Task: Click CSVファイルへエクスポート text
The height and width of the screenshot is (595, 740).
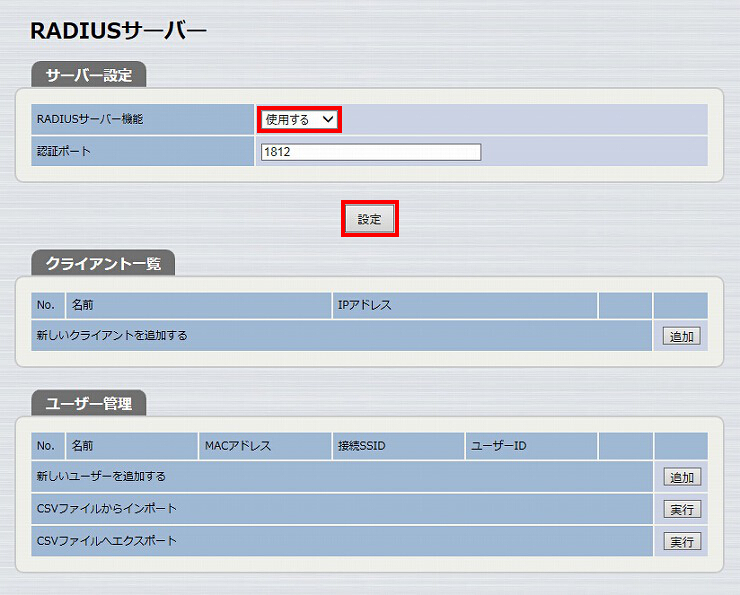Action: coord(107,540)
